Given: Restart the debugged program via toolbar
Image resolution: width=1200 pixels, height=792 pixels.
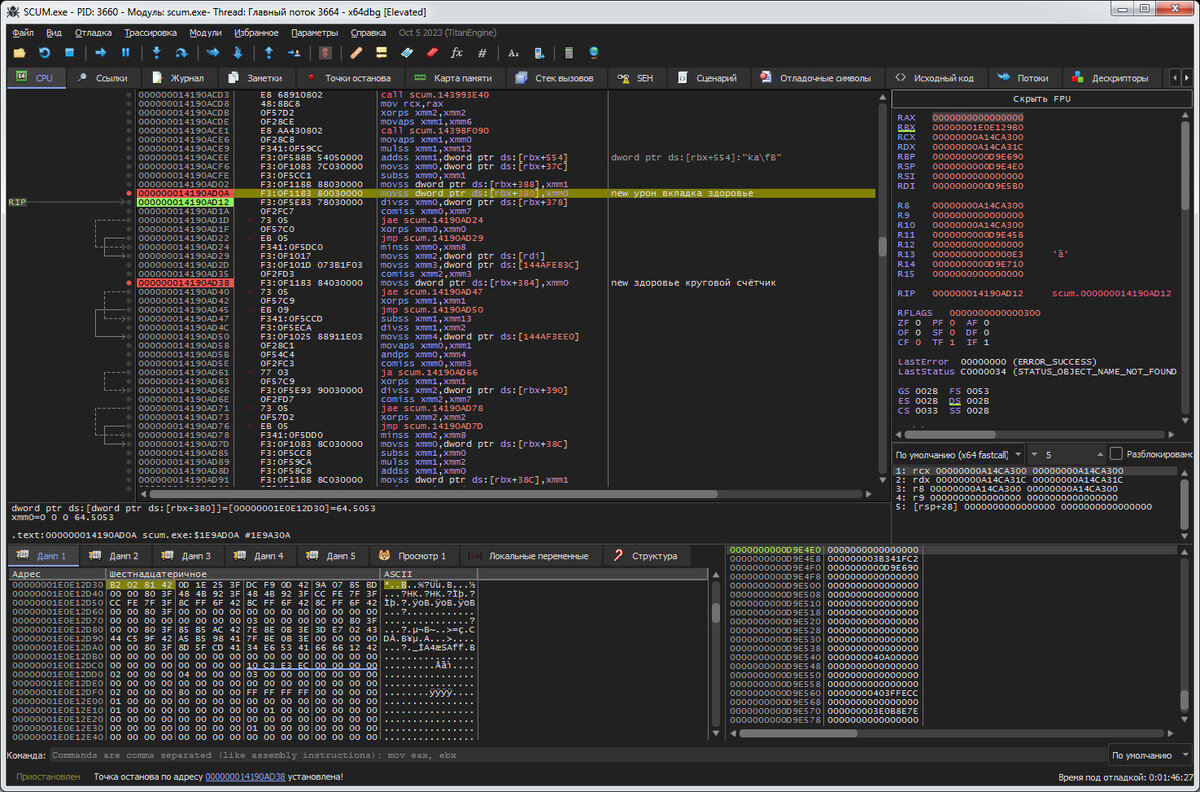Looking at the screenshot, I should (x=44, y=53).
